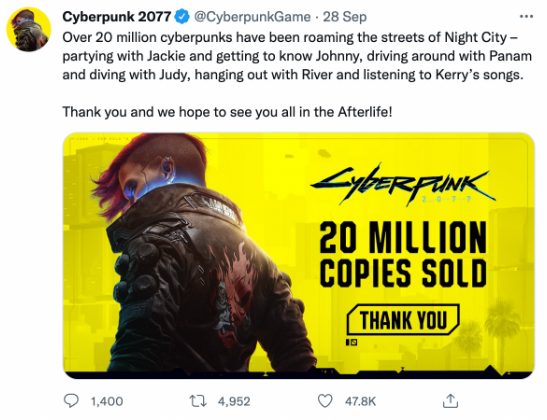547x420 pixels.
Task: Click the THANK YOU badge in the image
Action: pos(403,320)
